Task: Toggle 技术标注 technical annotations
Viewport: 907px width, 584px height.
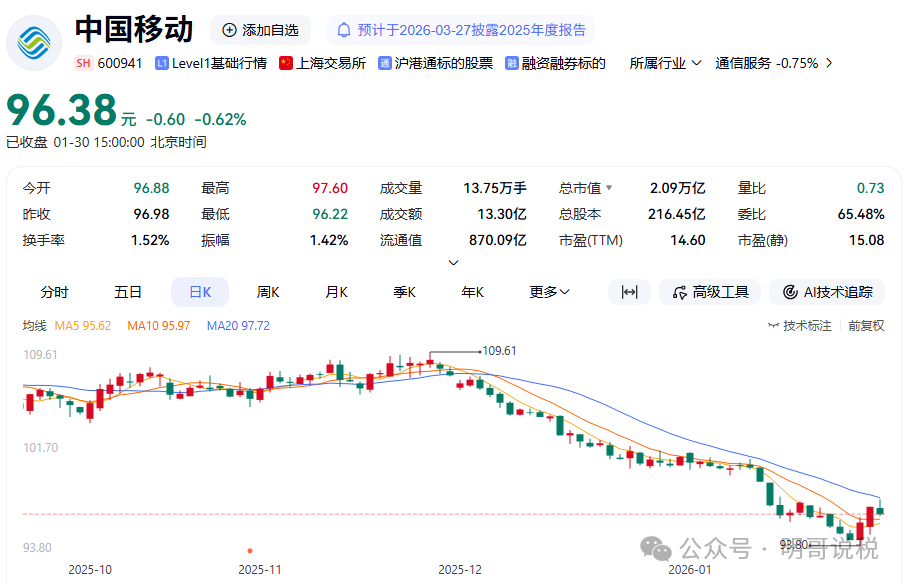Action: pyautogui.click(x=800, y=325)
